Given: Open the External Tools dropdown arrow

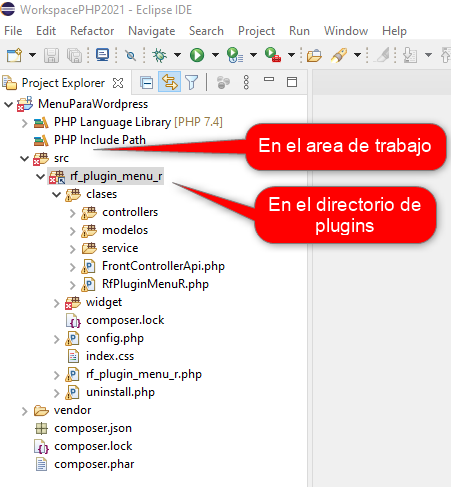Looking at the screenshot, I should pos(291,55).
